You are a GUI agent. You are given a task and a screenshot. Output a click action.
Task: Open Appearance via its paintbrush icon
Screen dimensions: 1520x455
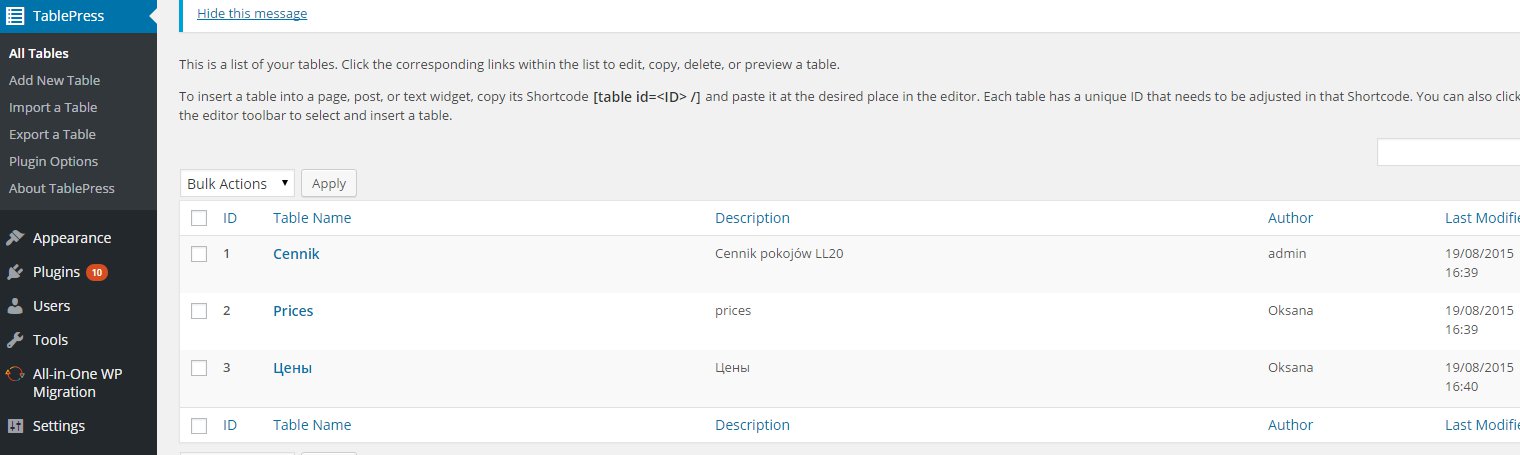tap(15, 238)
